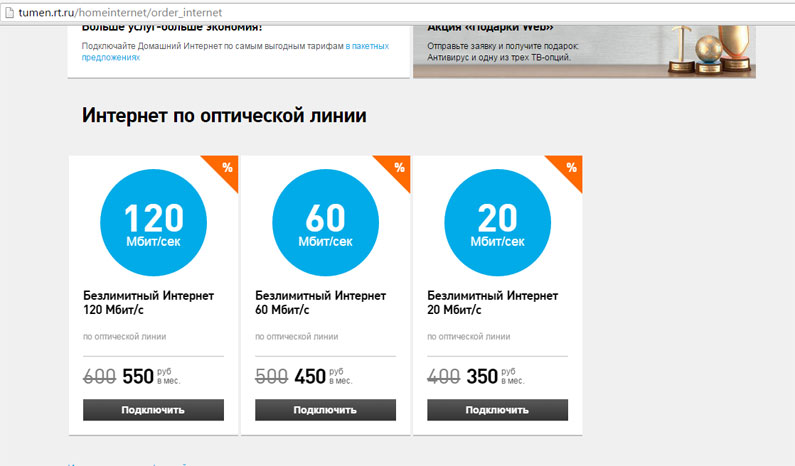The width and height of the screenshot is (795, 466).
Task: Click the blue 120 Мбит/сек circle
Action: (x=153, y=223)
